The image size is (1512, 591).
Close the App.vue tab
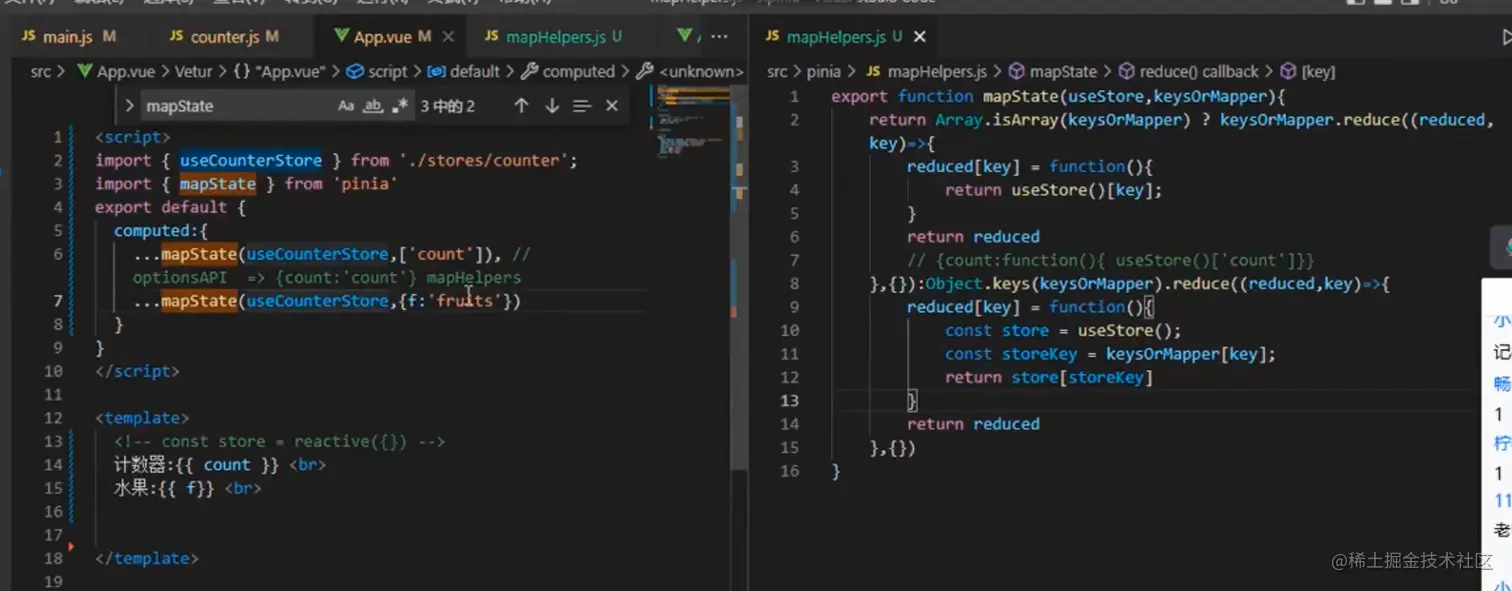coord(448,37)
